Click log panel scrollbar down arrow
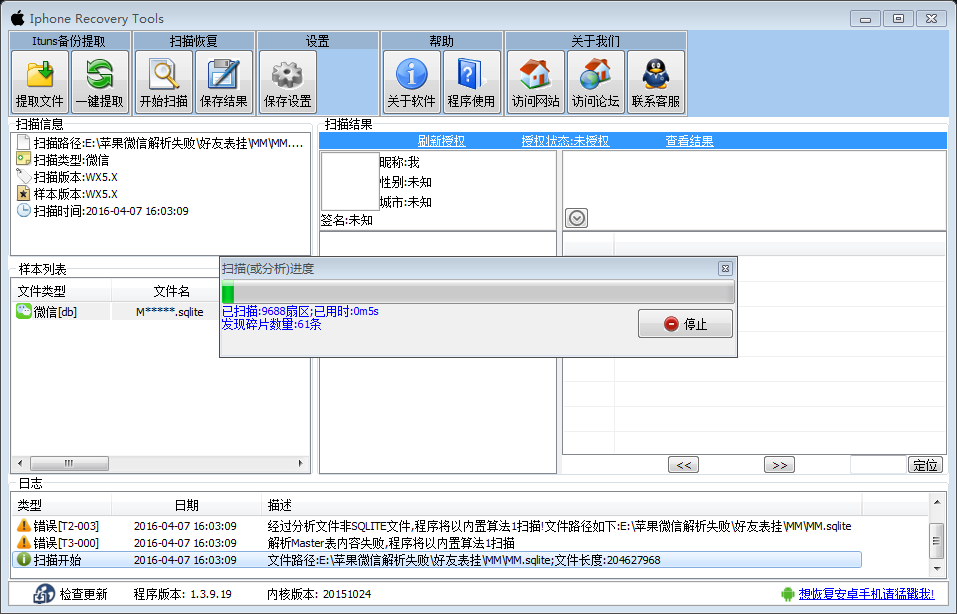 937,568
